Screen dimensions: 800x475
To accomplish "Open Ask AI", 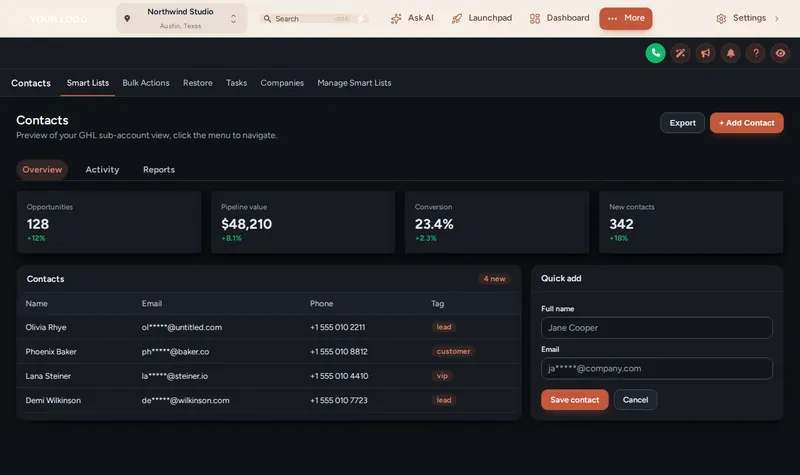I will point(412,18).
